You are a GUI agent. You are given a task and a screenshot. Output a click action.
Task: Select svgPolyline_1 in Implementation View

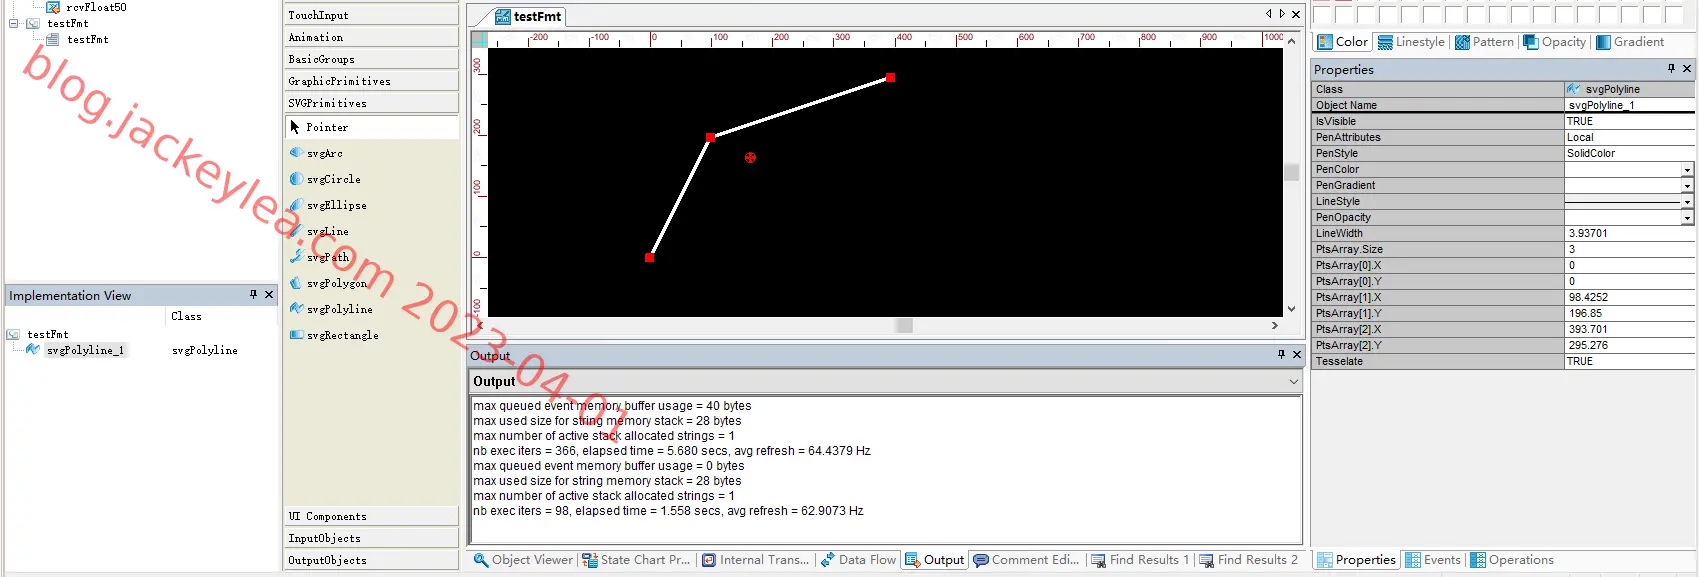(x=85, y=350)
